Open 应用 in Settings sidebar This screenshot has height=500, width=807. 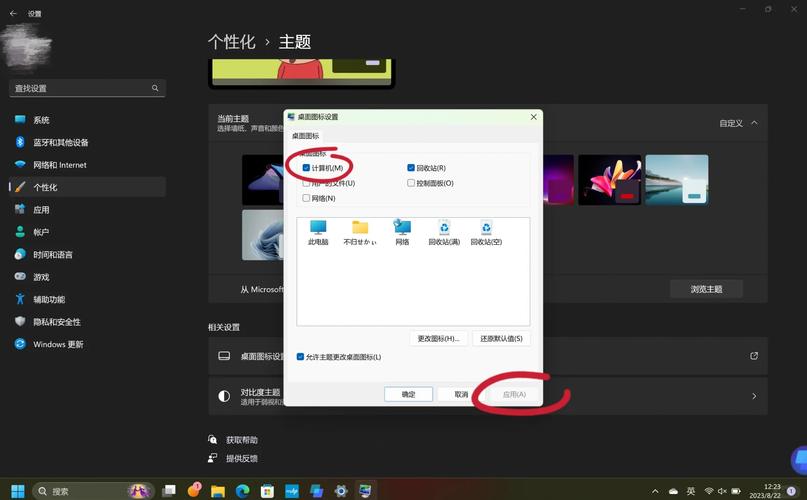tap(87, 210)
